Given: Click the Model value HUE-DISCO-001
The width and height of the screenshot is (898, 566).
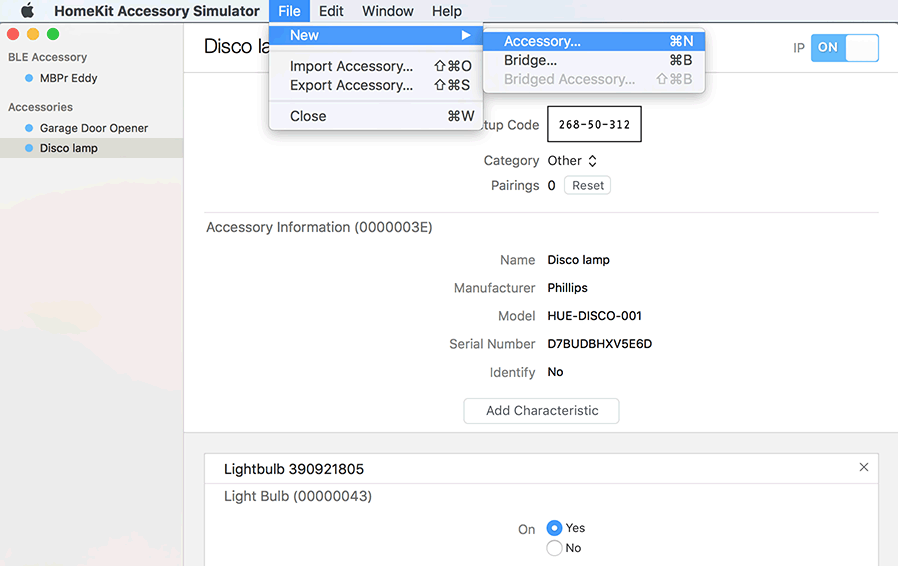Looking at the screenshot, I should click(594, 316).
